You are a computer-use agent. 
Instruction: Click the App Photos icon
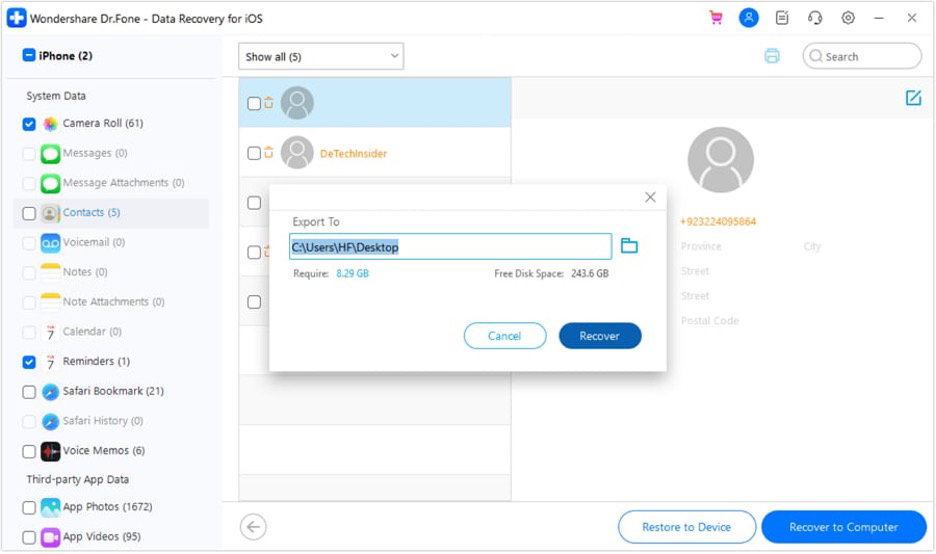(50, 507)
